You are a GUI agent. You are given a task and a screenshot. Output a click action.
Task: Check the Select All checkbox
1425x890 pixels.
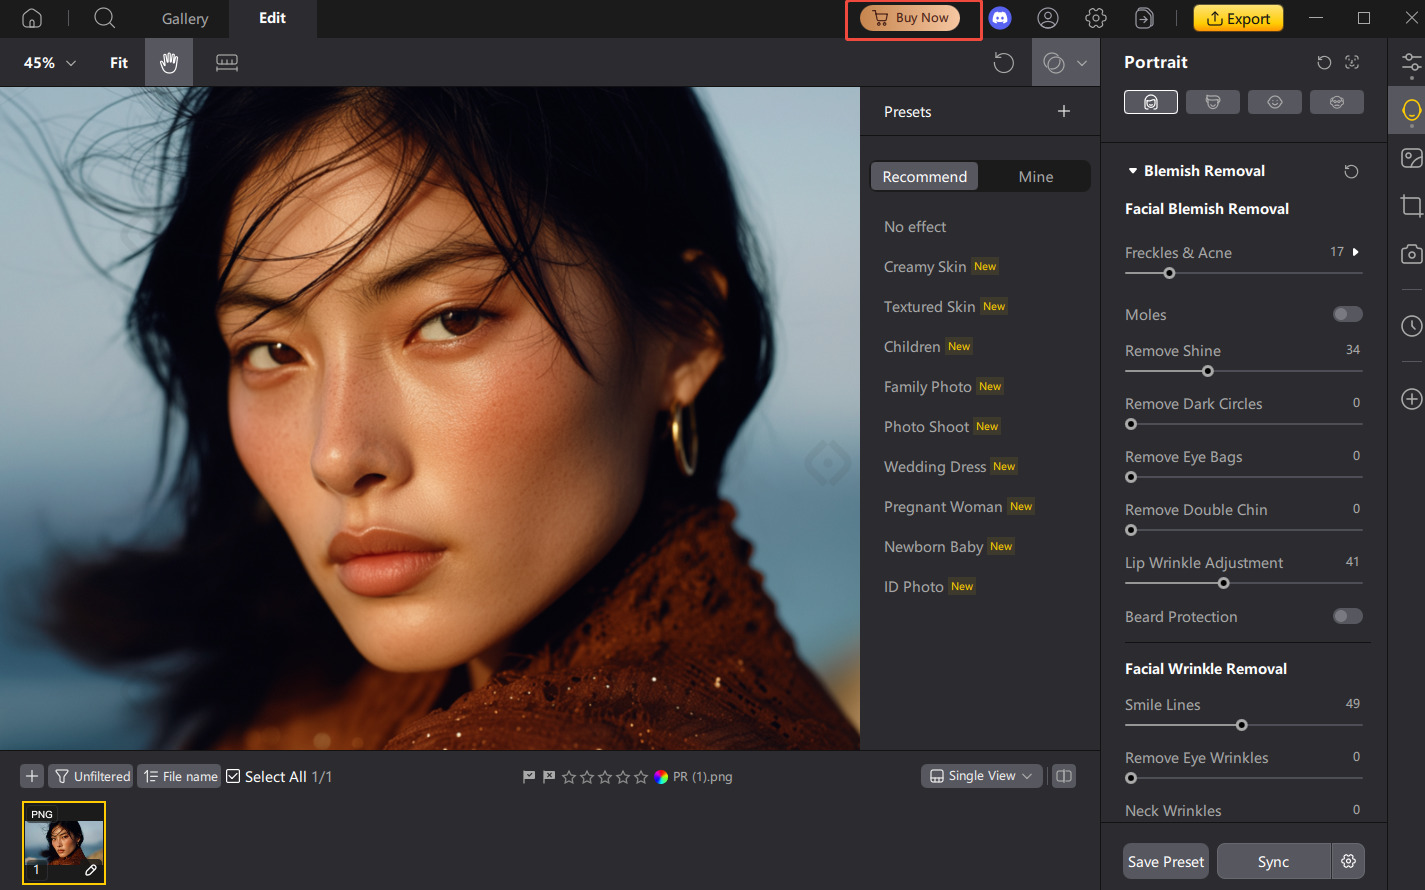(233, 777)
